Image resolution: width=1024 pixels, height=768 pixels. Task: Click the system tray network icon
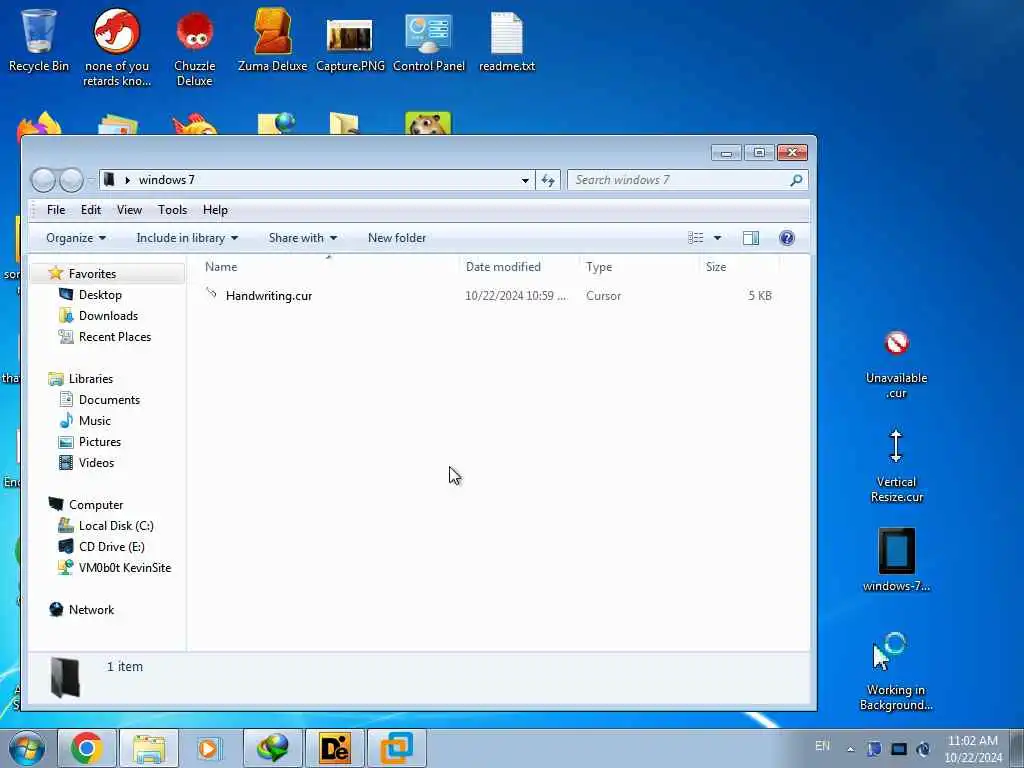(x=899, y=749)
